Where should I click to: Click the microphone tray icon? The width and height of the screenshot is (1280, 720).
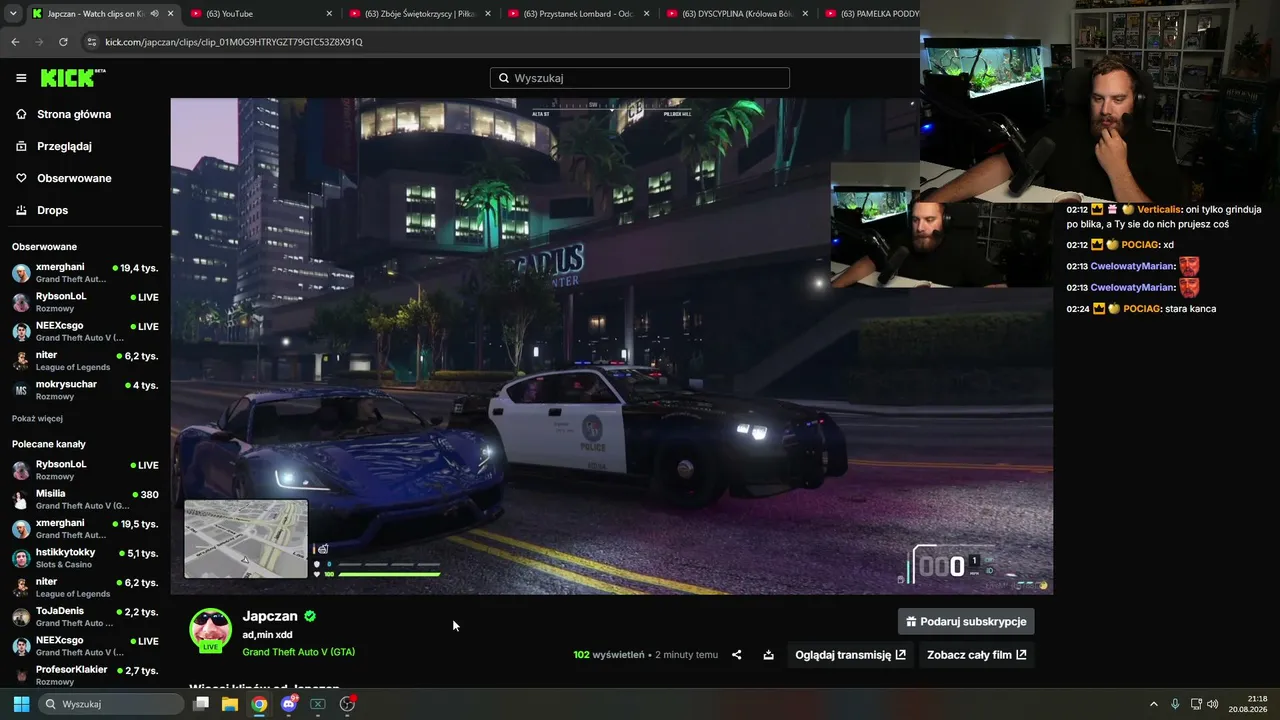(1175, 704)
